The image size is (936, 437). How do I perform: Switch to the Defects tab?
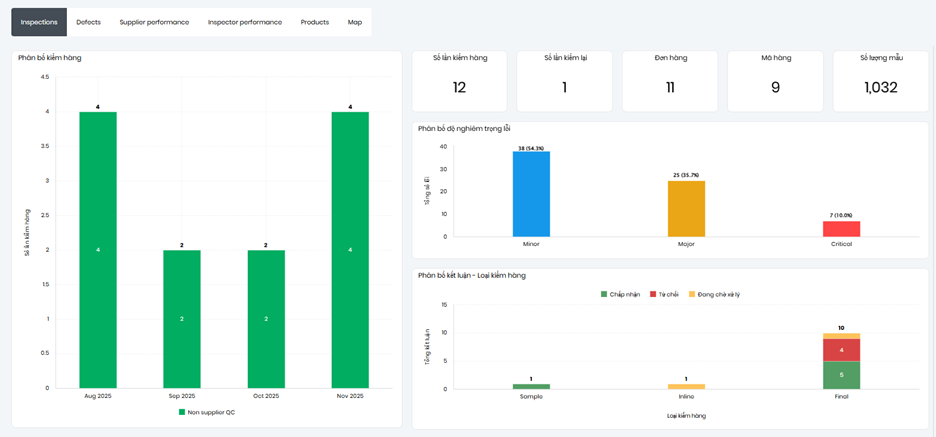pos(88,22)
